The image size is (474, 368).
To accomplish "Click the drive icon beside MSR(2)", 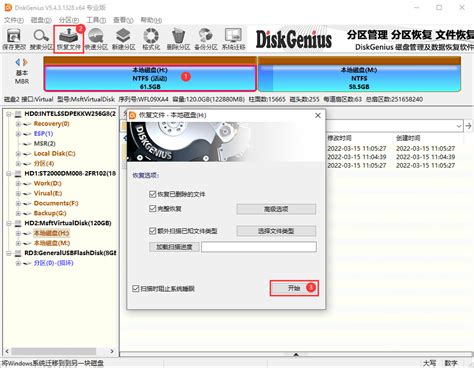I will (27, 144).
